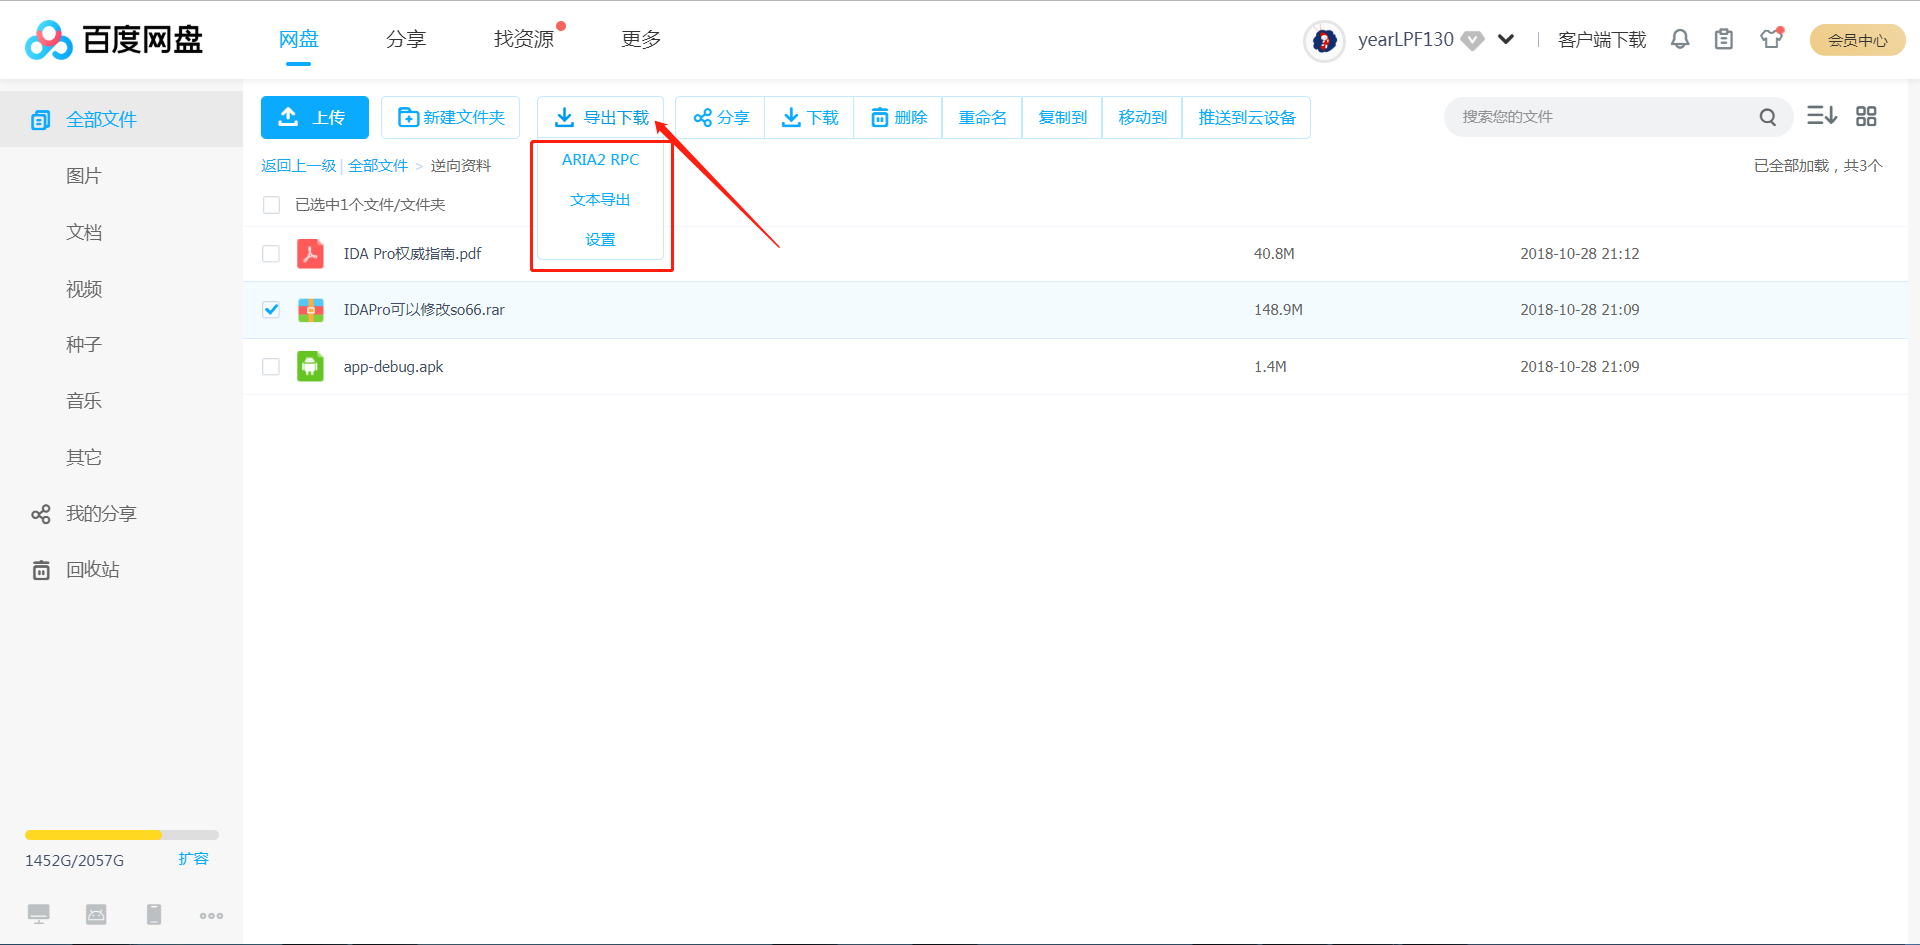The image size is (1920, 945).
Task: Click 客户端下载 link
Action: (x=1602, y=40)
